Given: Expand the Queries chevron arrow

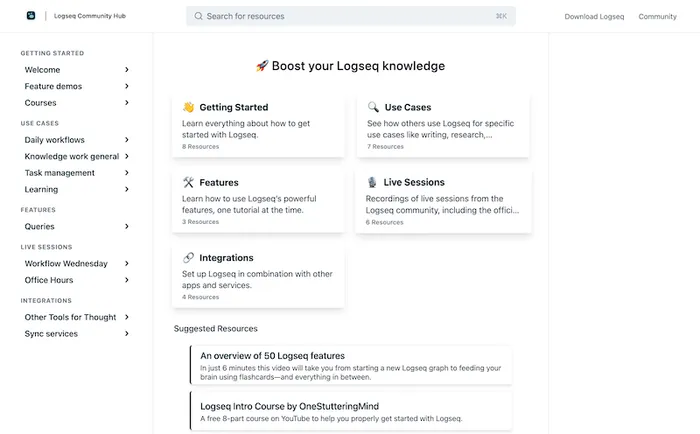Looking at the screenshot, I should coord(127,226).
